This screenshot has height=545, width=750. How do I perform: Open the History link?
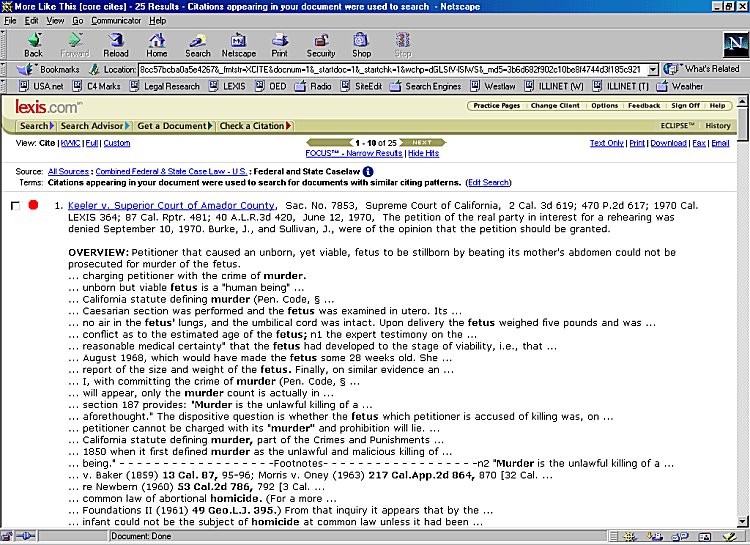tap(717, 125)
